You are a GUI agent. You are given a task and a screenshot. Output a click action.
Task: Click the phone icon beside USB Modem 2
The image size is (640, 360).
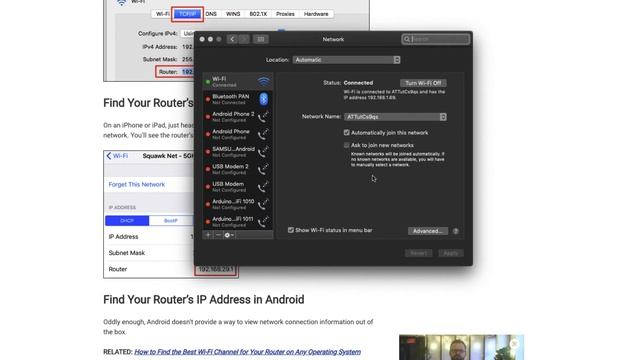(x=264, y=169)
